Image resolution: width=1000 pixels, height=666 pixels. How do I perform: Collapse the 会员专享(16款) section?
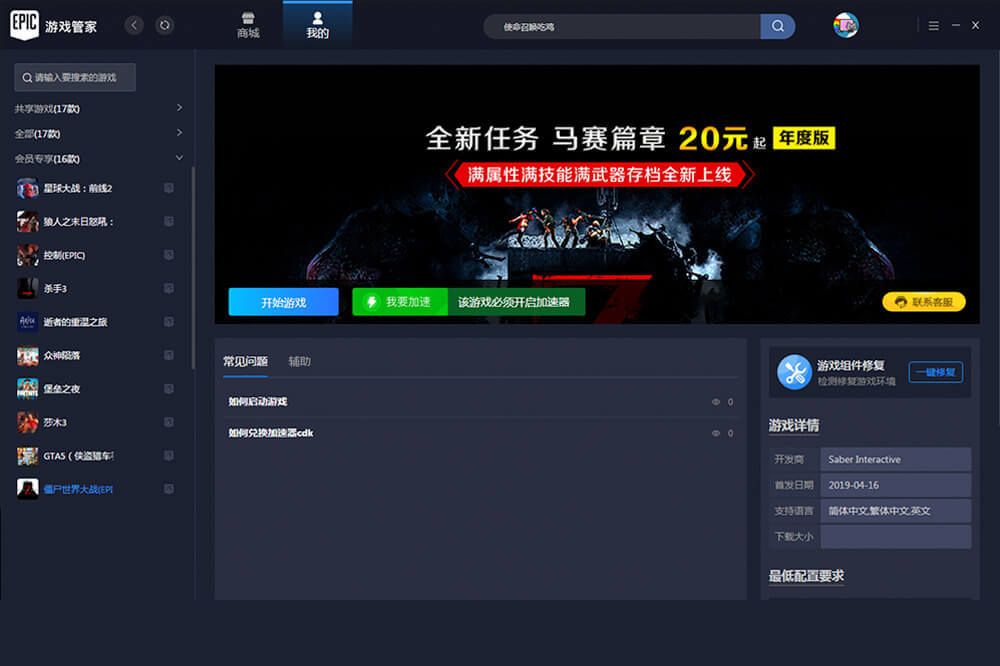pyautogui.click(x=179, y=158)
